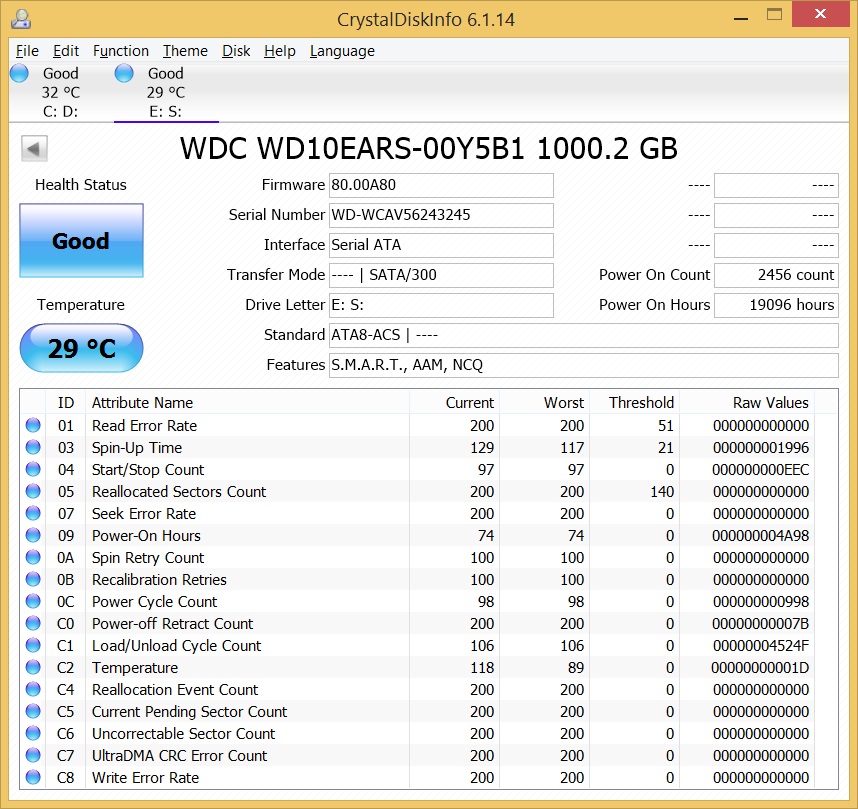Click raw value 0000004524F
The width and height of the screenshot is (858, 809).
click(x=761, y=646)
